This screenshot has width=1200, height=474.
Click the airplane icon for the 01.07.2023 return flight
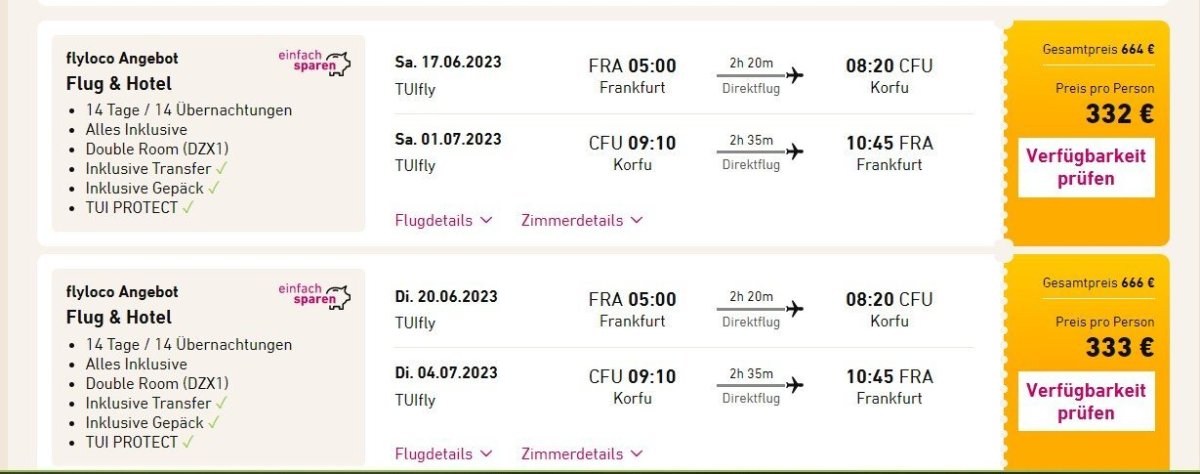tap(795, 152)
